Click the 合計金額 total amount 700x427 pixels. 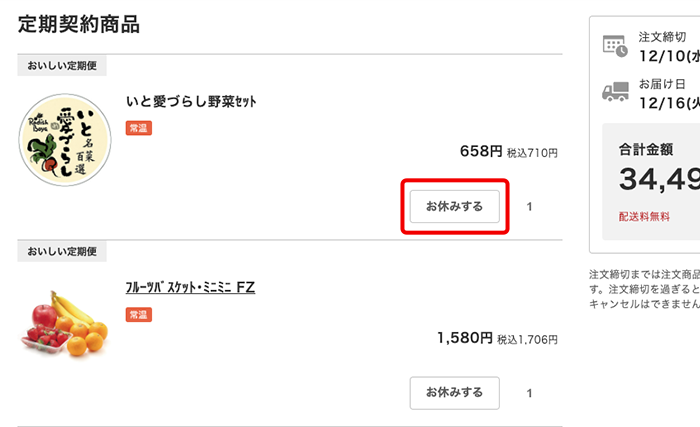660,179
